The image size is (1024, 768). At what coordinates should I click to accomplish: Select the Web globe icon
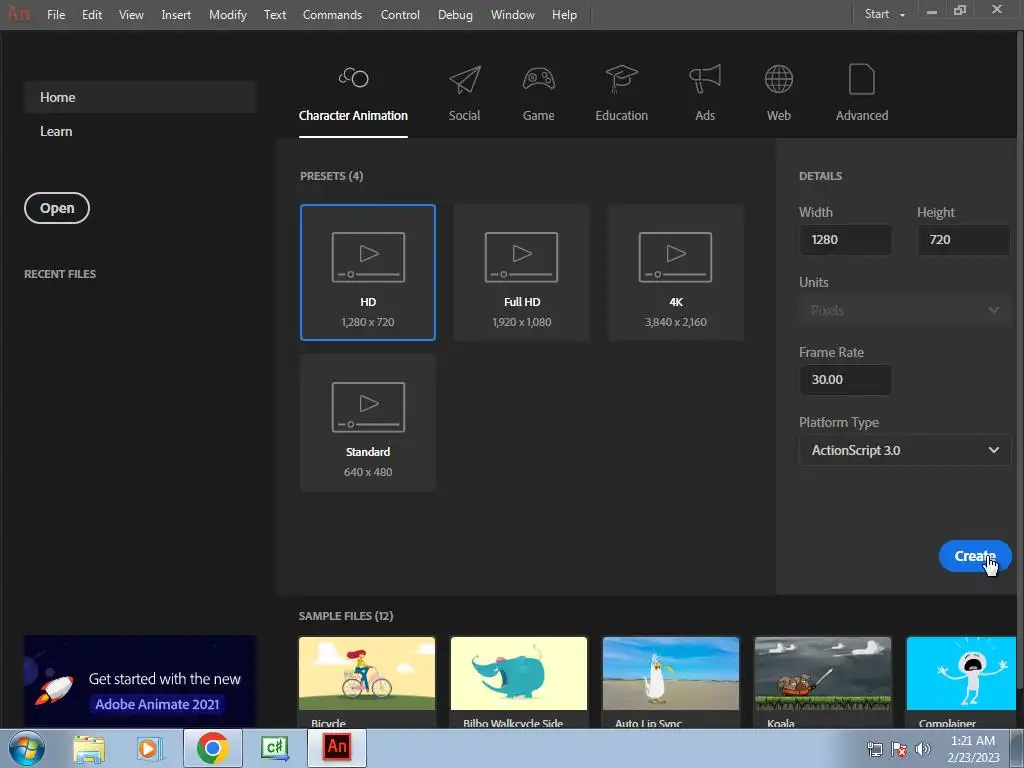(778, 79)
